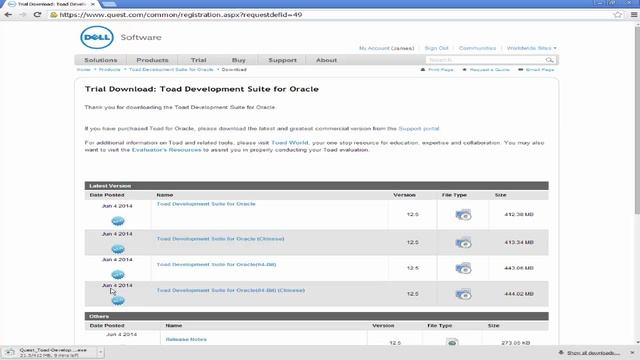Click 412.38 MB size value

519,214
